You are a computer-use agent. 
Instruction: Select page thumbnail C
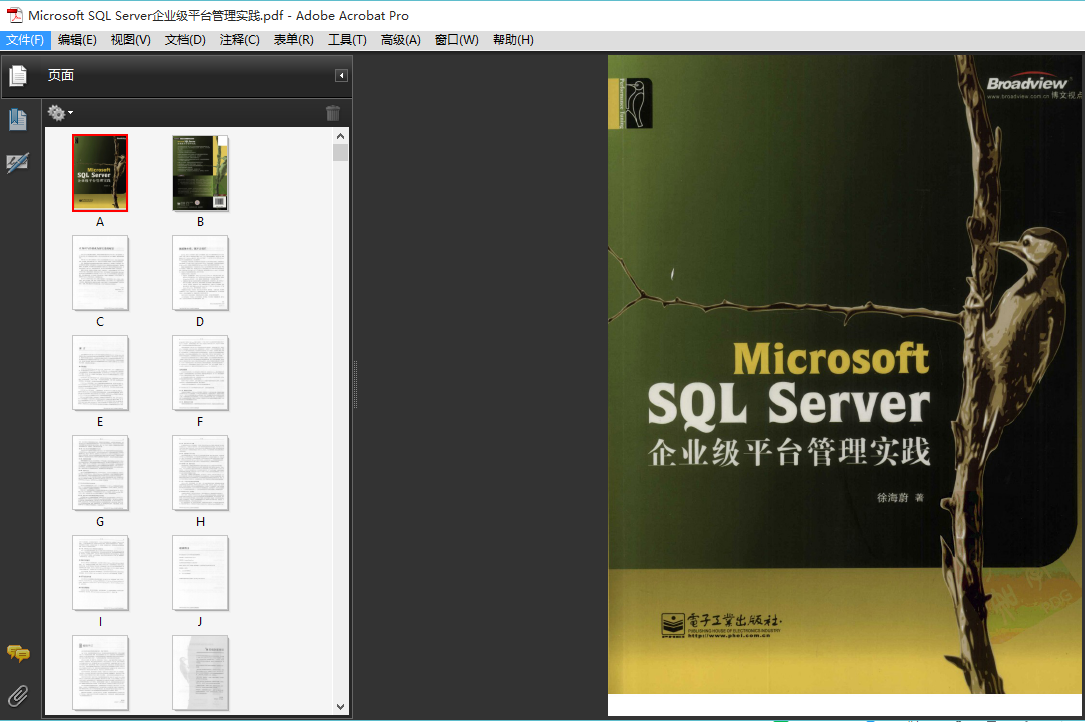click(x=100, y=273)
